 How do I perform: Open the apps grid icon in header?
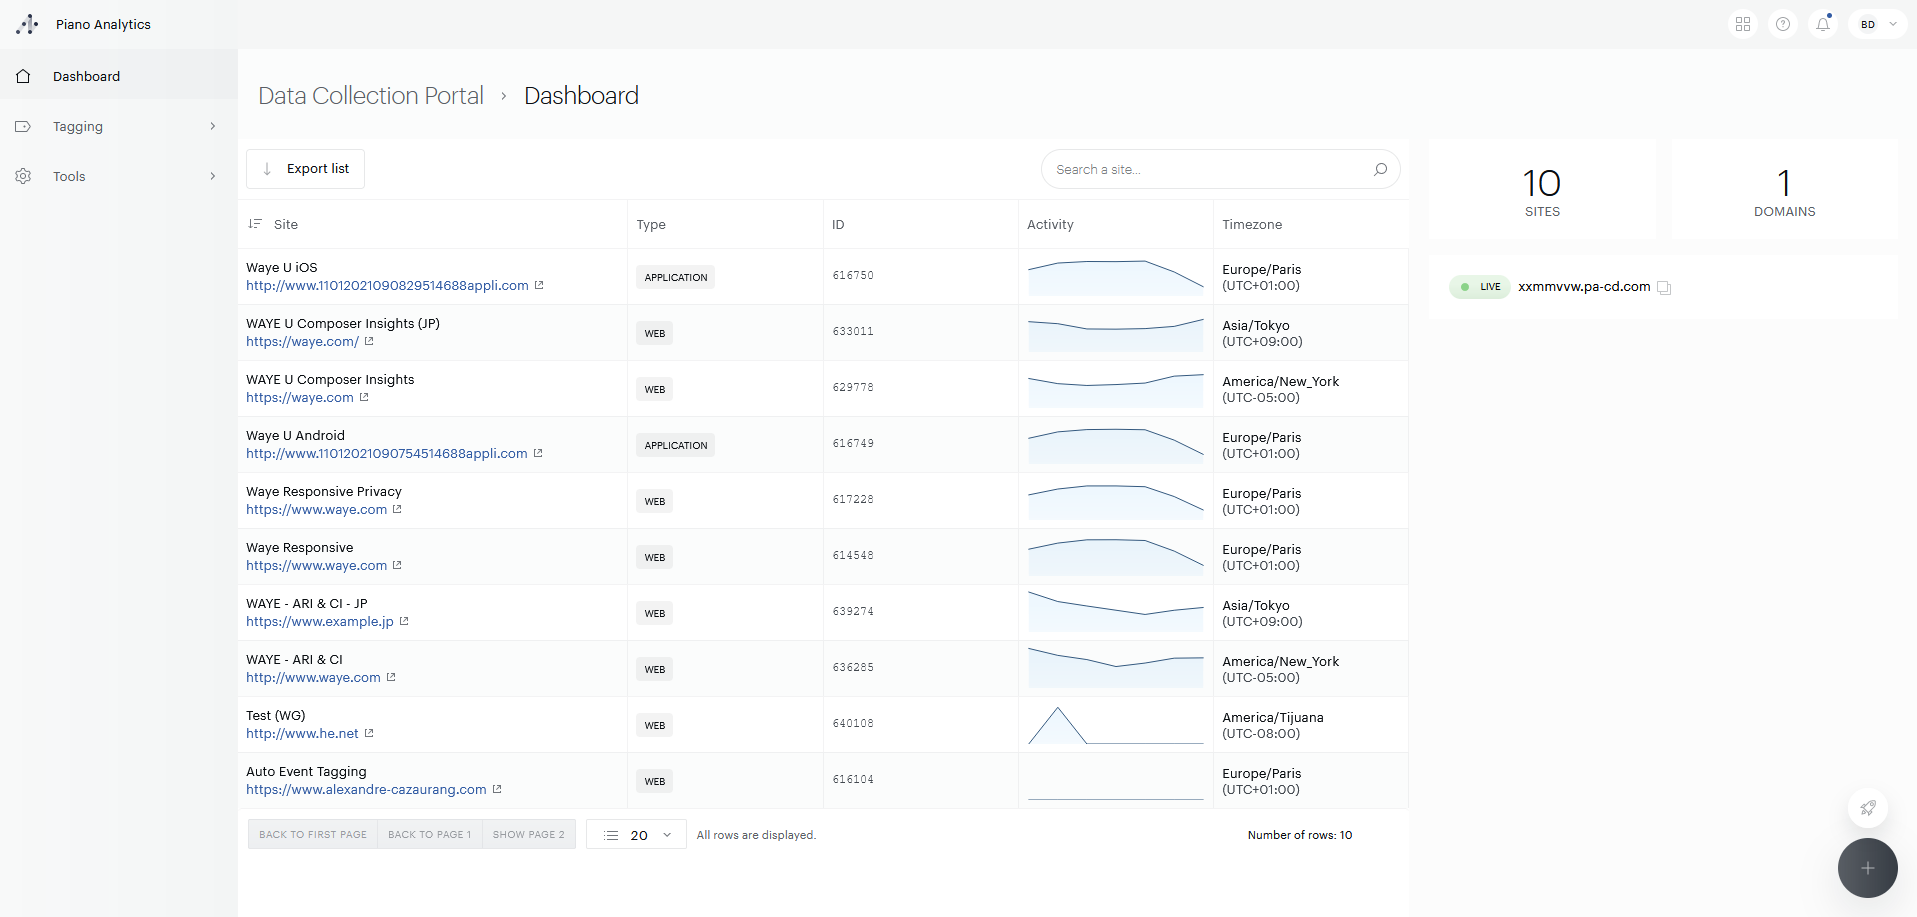coord(1743,24)
